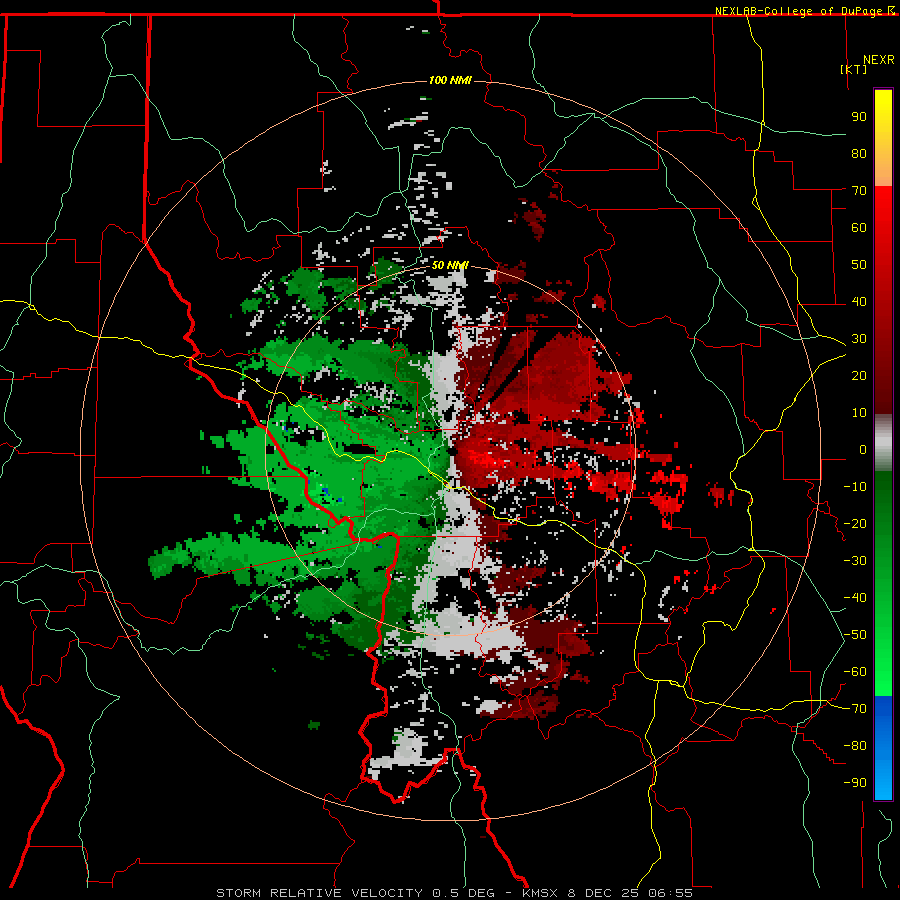The height and width of the screenshot is (900, 900).
Task: Click the 20 knot color scale label
Action: point(859,375)
